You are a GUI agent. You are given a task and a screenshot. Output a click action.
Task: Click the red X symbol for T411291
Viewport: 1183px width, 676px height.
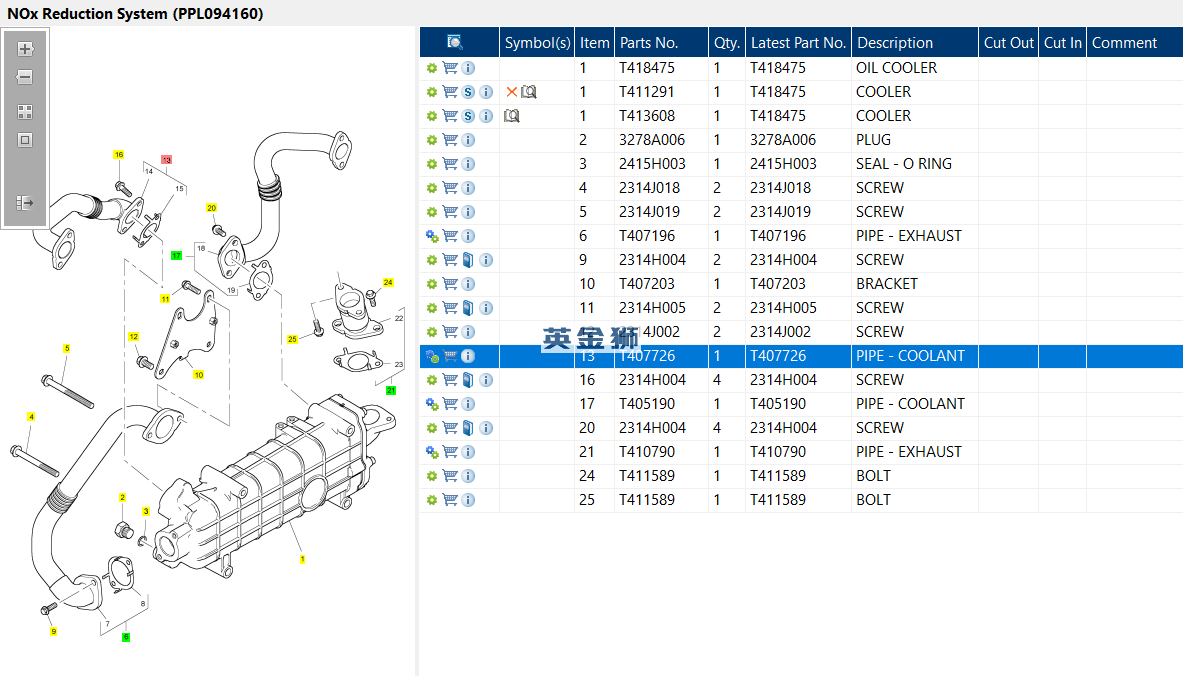click(x=512, y=92)
